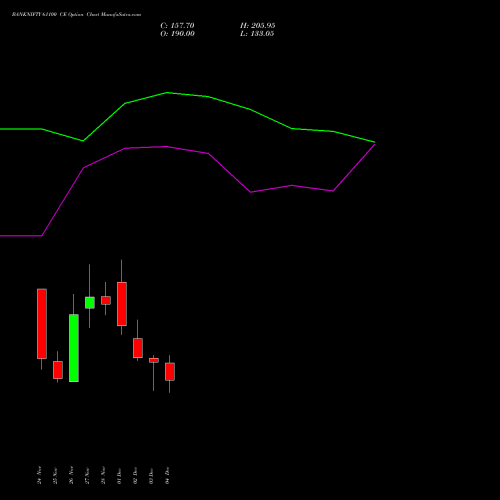
Task: Click the BANKNIFTY CE Option chart title
Action: tap(76, 15)
